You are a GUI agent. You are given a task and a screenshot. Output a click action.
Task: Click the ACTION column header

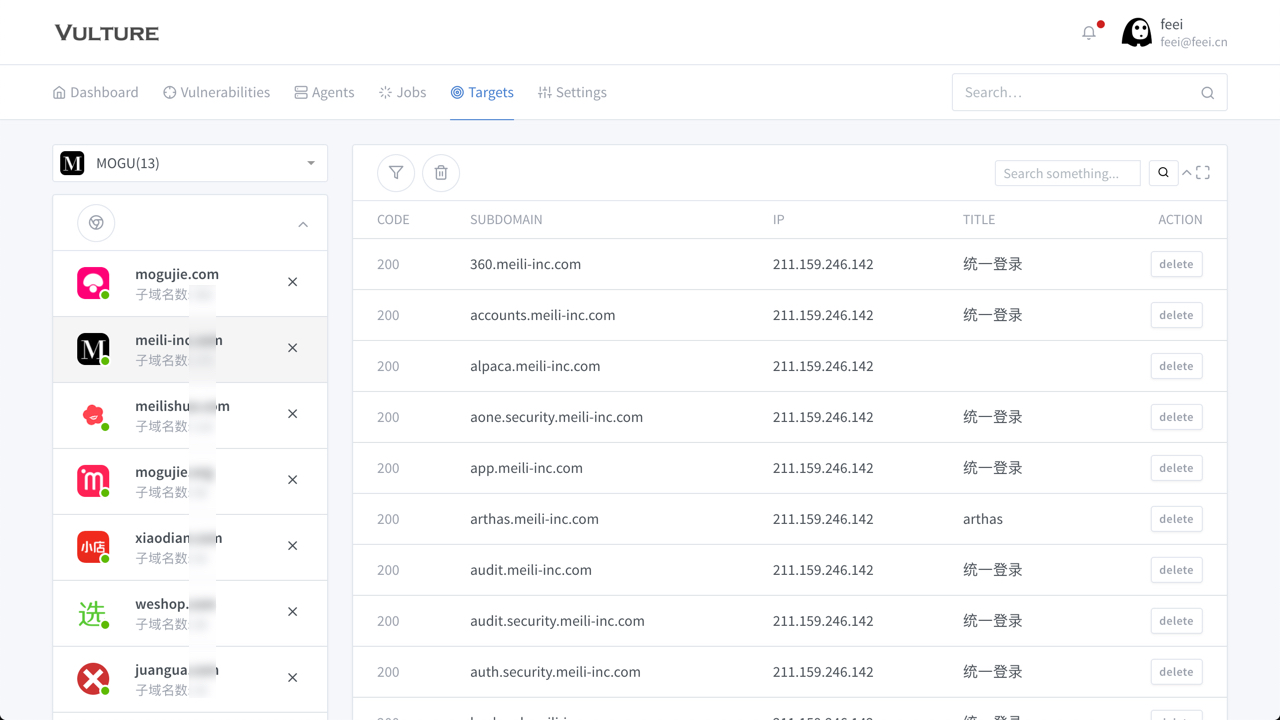tap(1180, 219)
